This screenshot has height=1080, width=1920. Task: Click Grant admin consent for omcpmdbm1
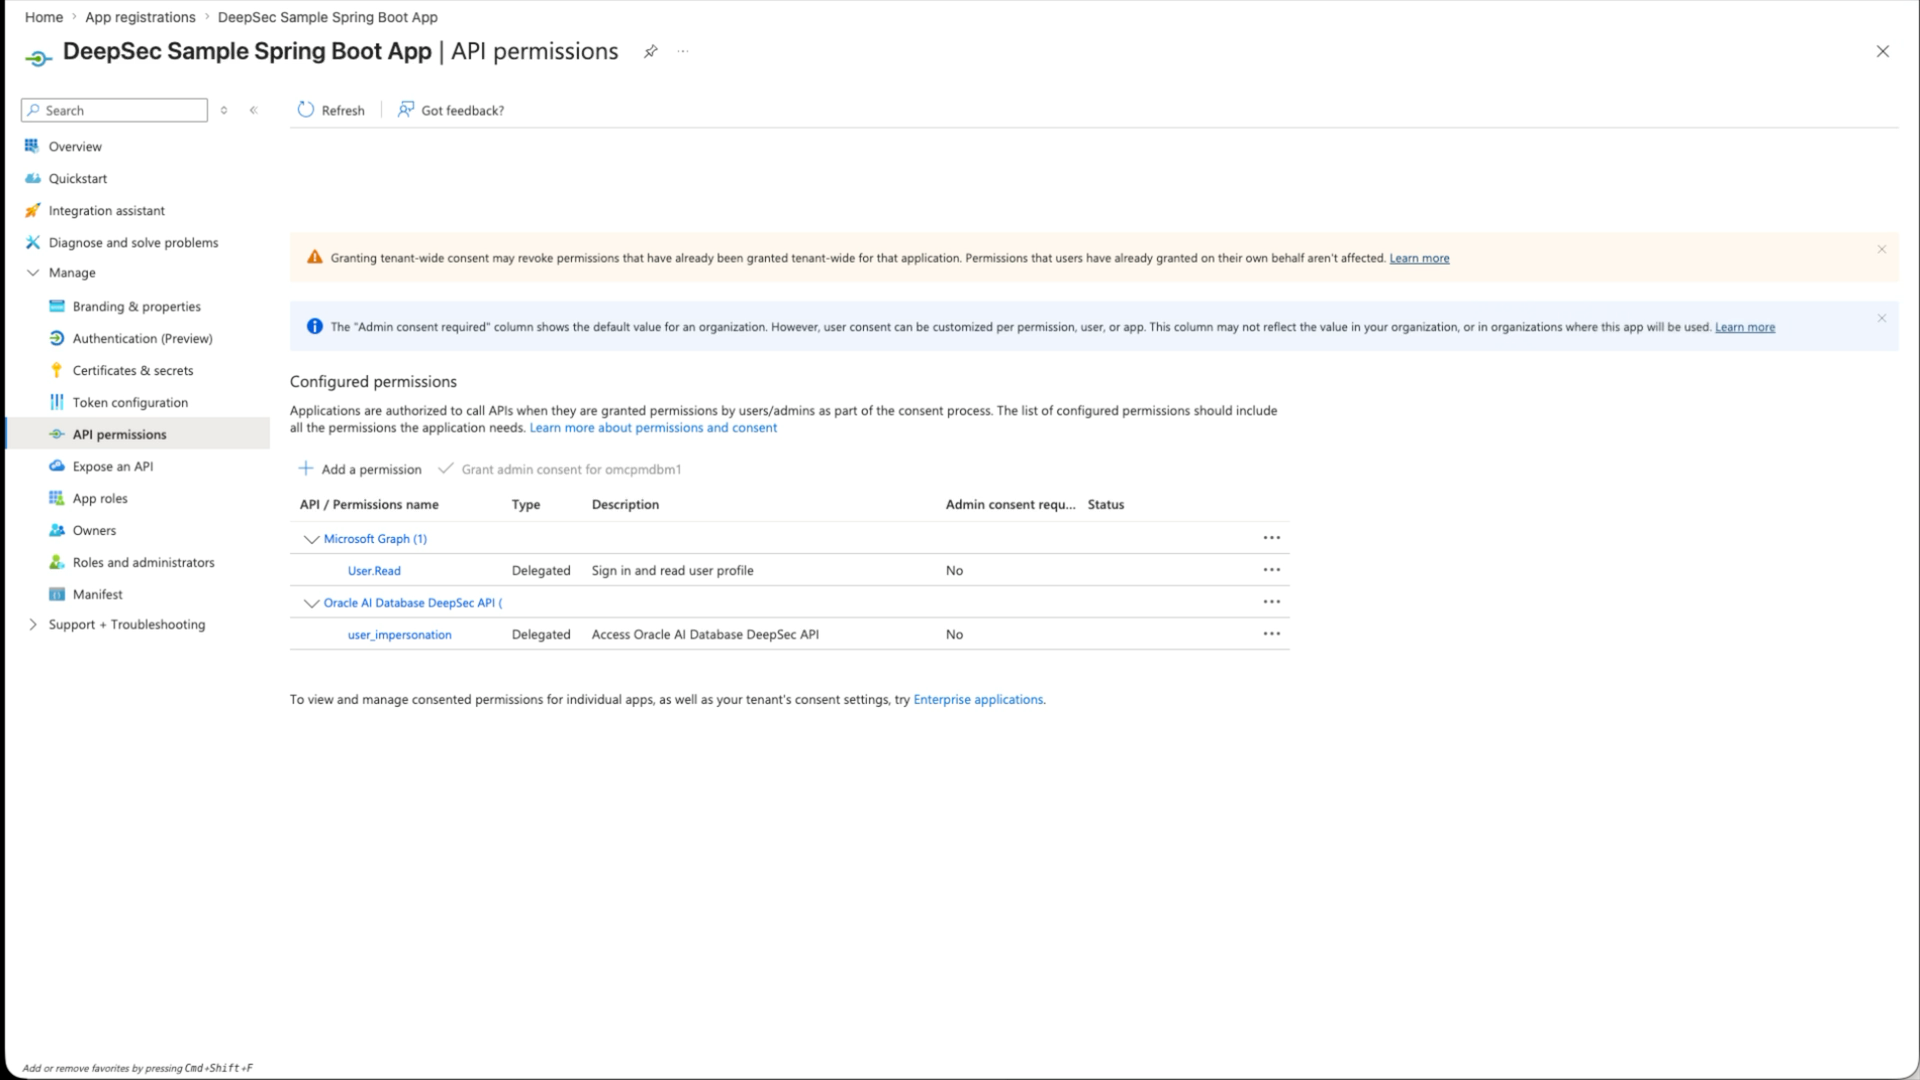571,469
